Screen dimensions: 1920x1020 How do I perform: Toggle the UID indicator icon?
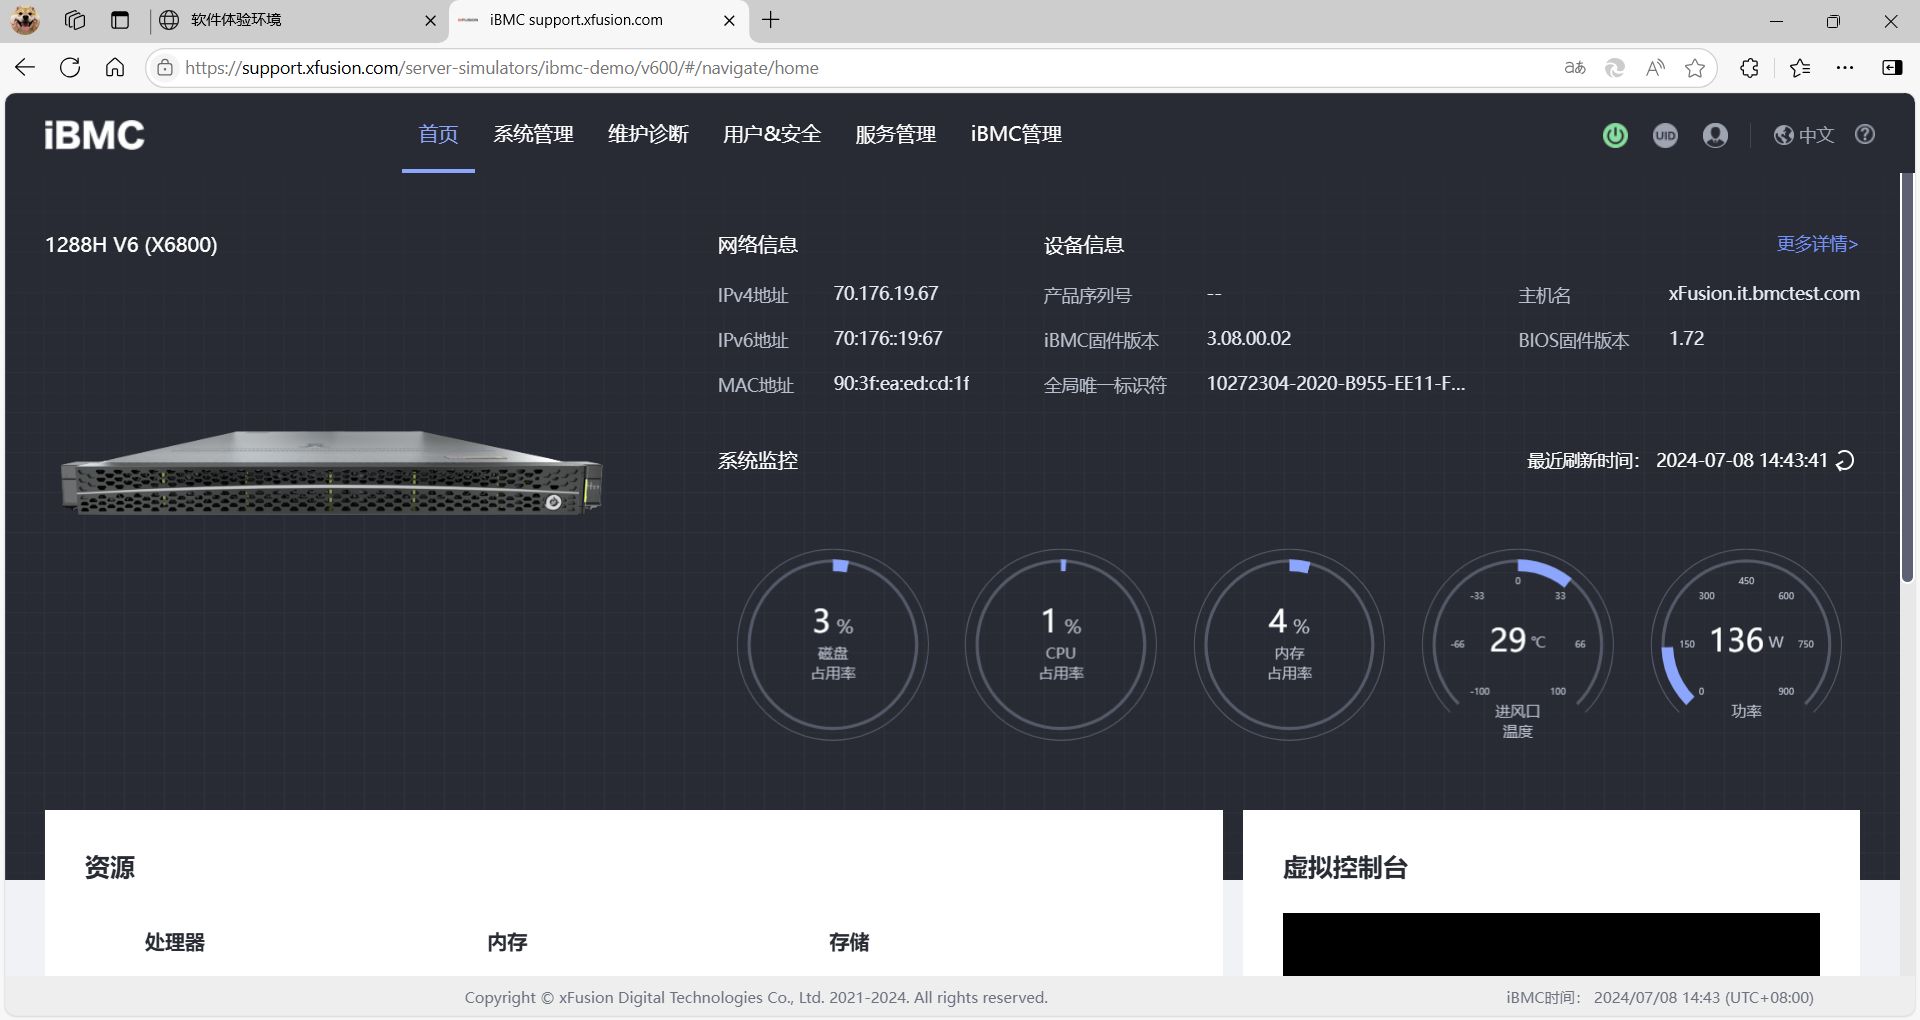(1665, 135)
